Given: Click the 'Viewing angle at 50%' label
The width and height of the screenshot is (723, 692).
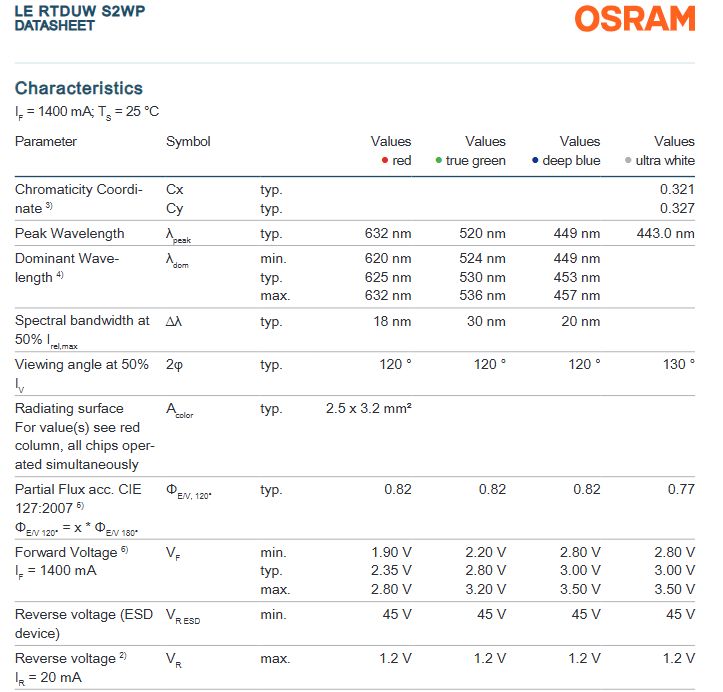Looking at the screenshot, I should click(82, 364).
